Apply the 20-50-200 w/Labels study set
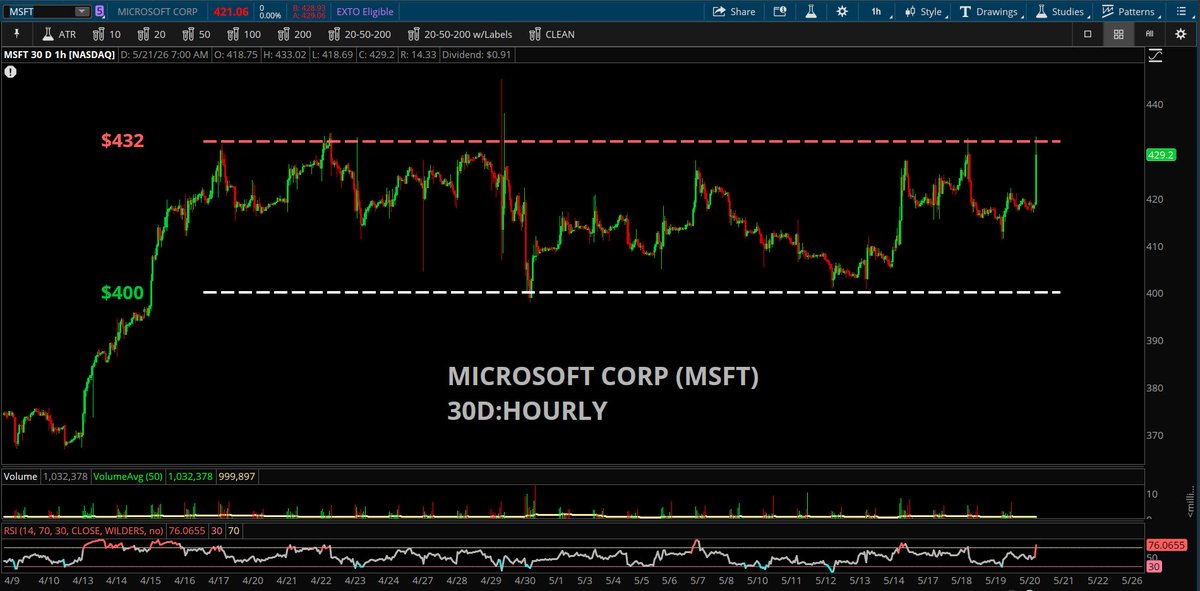 [459, 34]
